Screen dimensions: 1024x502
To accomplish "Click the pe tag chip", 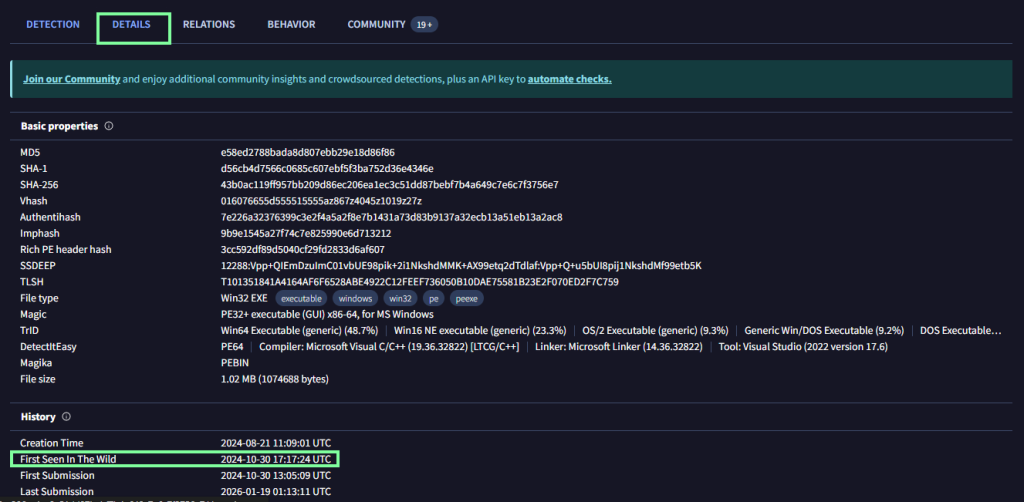I will coord(434,298).
